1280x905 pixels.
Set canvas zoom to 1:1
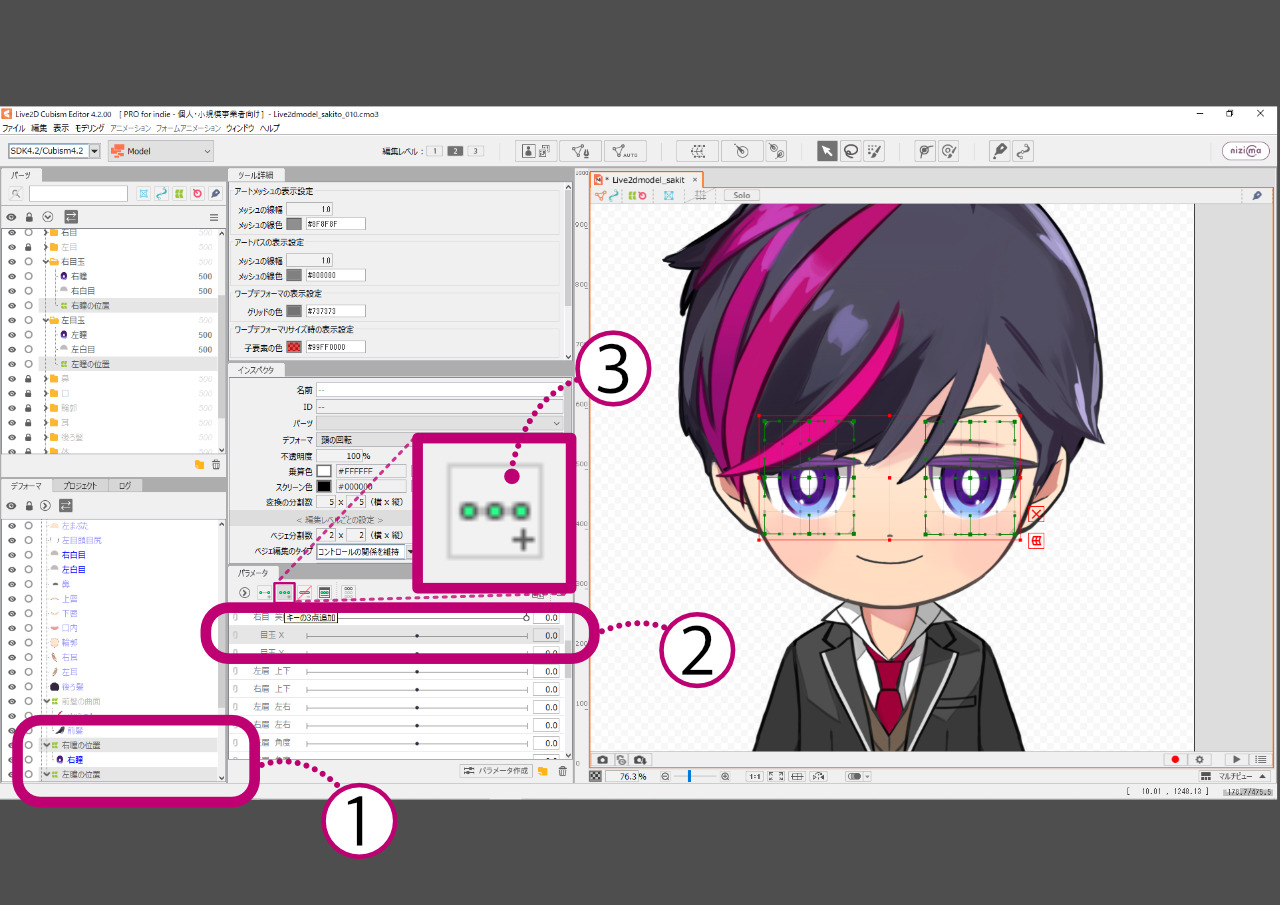(x=755, y=776)
